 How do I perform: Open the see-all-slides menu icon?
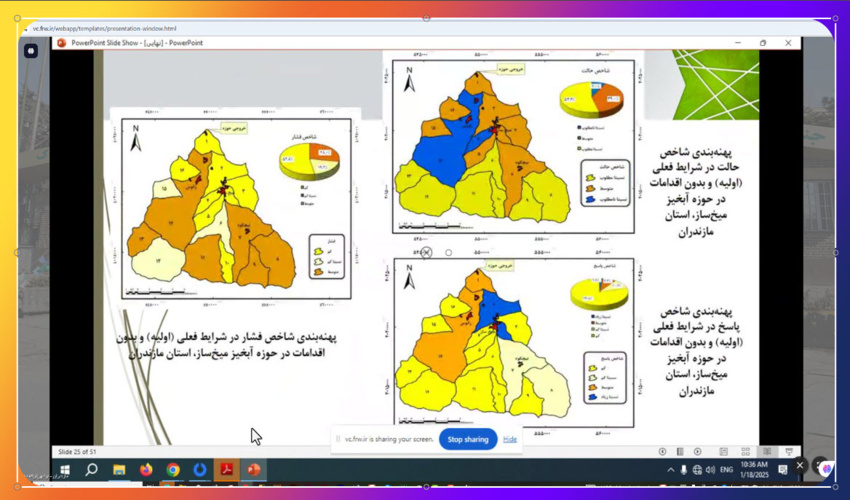tap(680, 451)
